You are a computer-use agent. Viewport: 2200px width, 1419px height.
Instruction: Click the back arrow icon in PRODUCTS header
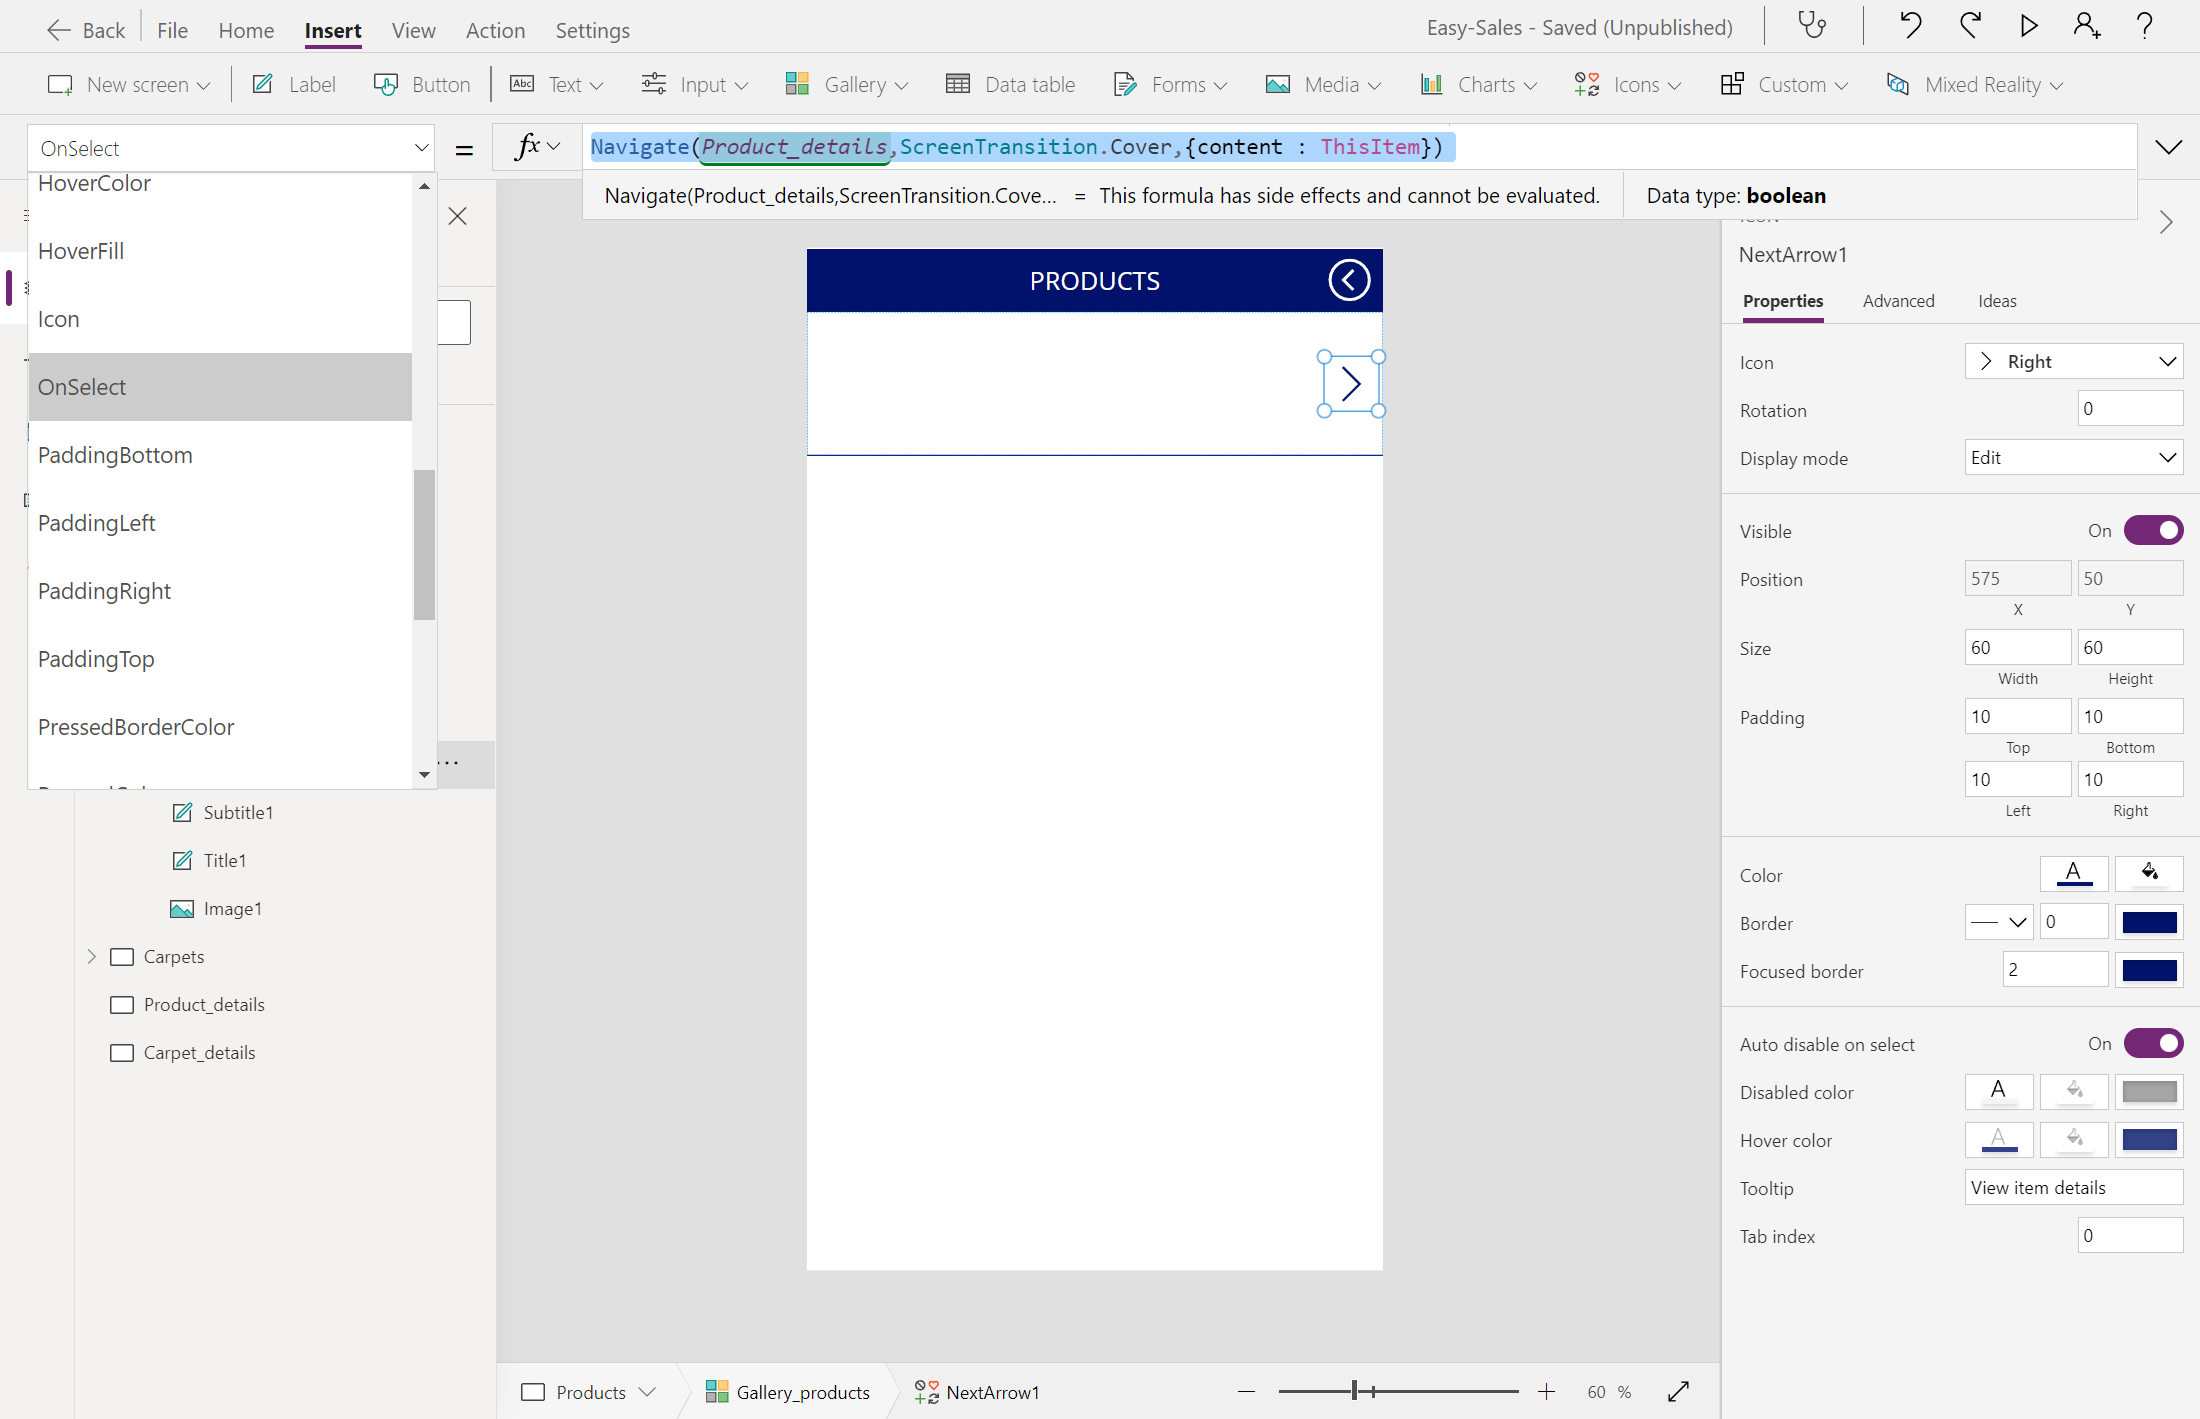click(1348, 280)
